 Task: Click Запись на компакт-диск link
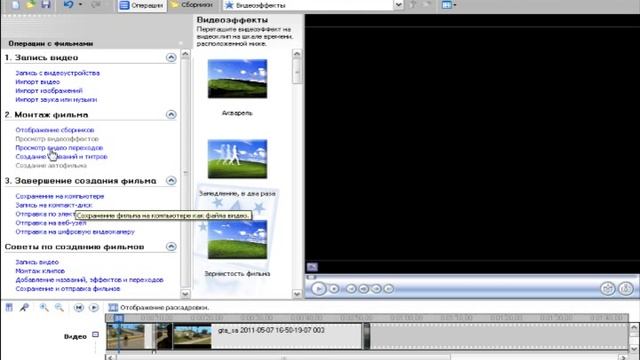click(54, 205)
